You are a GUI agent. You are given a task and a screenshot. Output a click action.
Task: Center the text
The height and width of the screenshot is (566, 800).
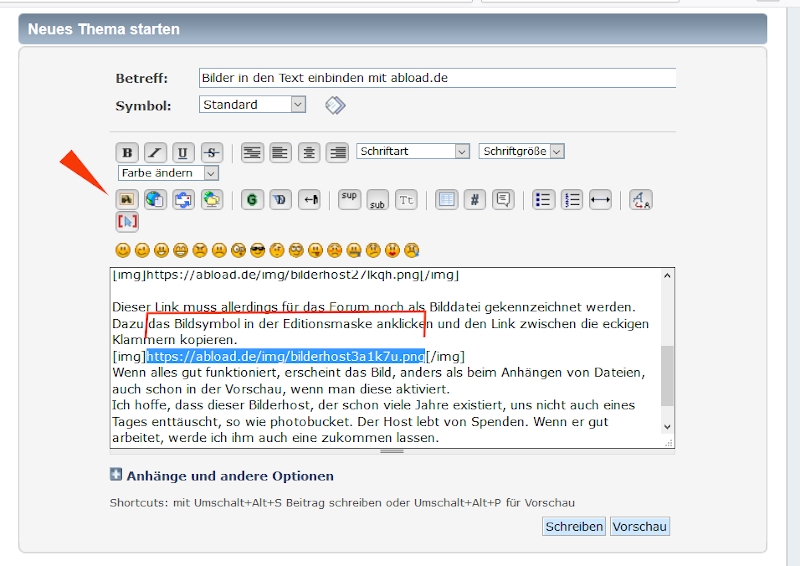pyautogui.click(x=309, y=152)
